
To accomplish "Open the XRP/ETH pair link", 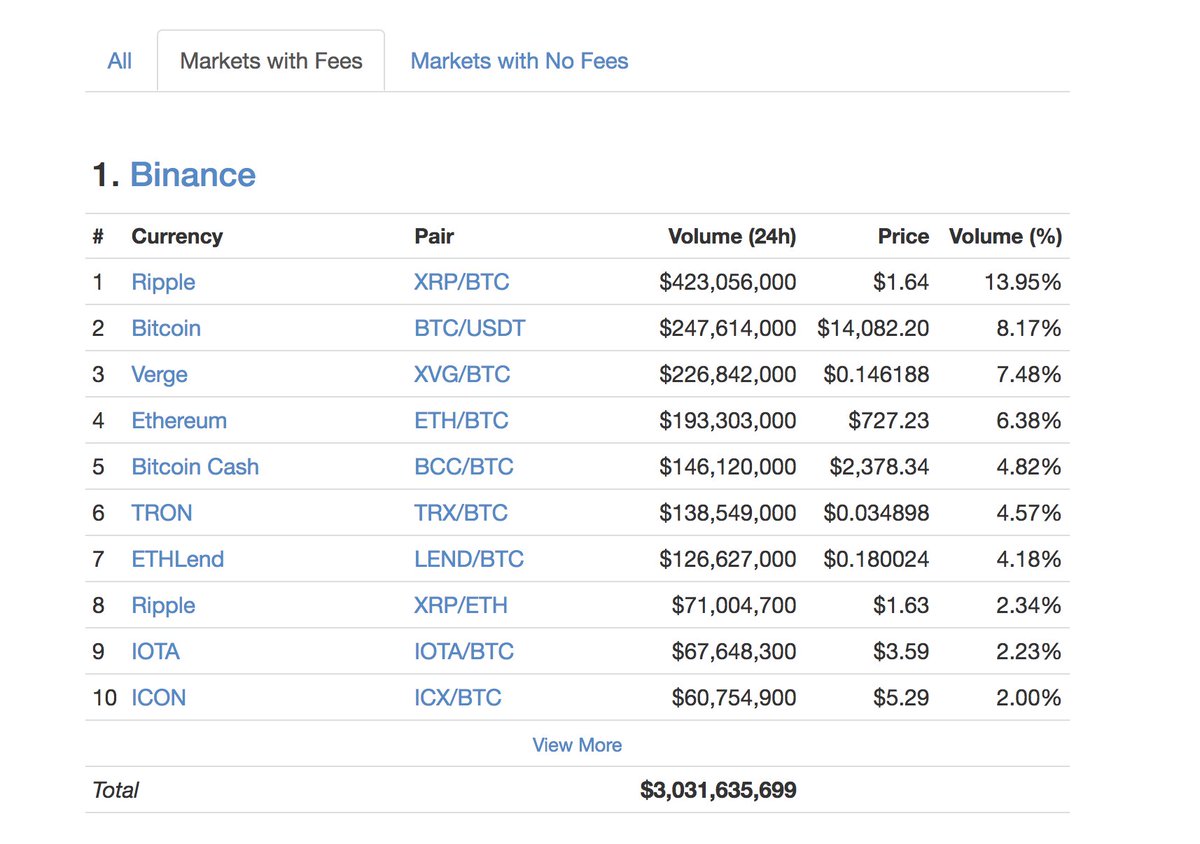I will tap(461, 606).
